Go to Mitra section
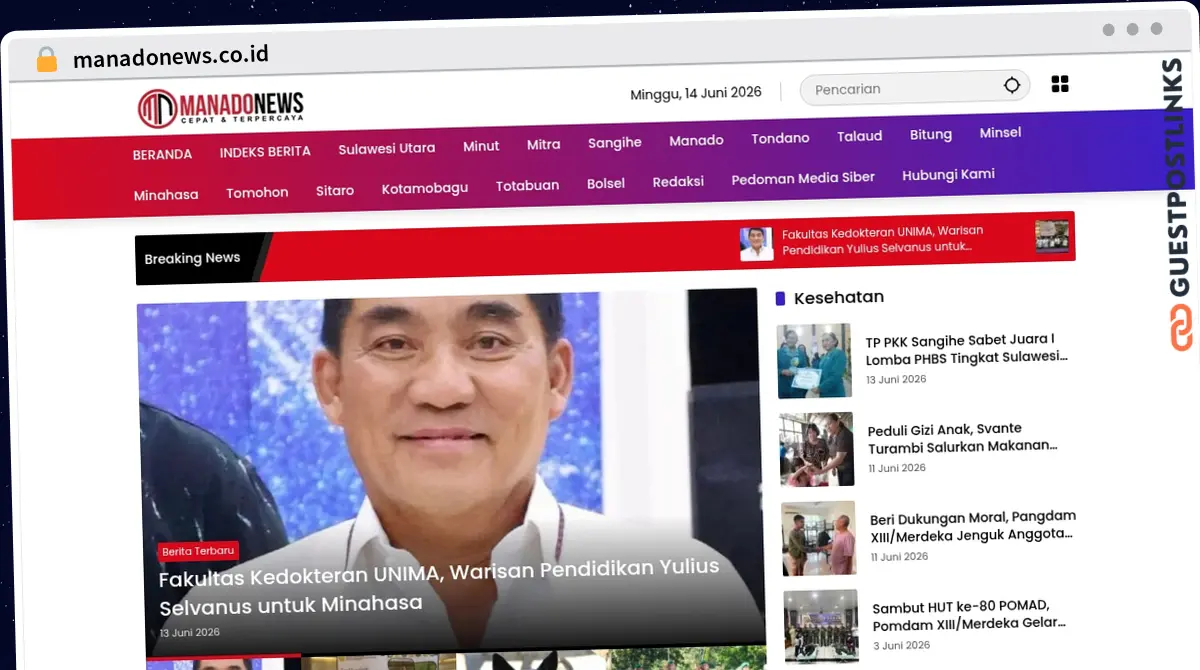1200x670 pixels. [543, 144]
